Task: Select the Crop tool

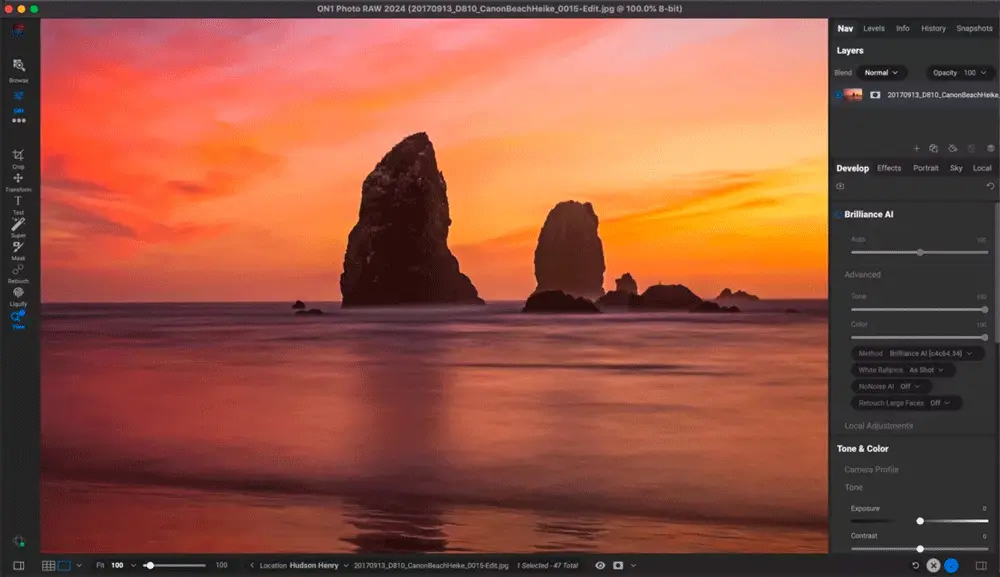Action: click(x=18, y=155)
